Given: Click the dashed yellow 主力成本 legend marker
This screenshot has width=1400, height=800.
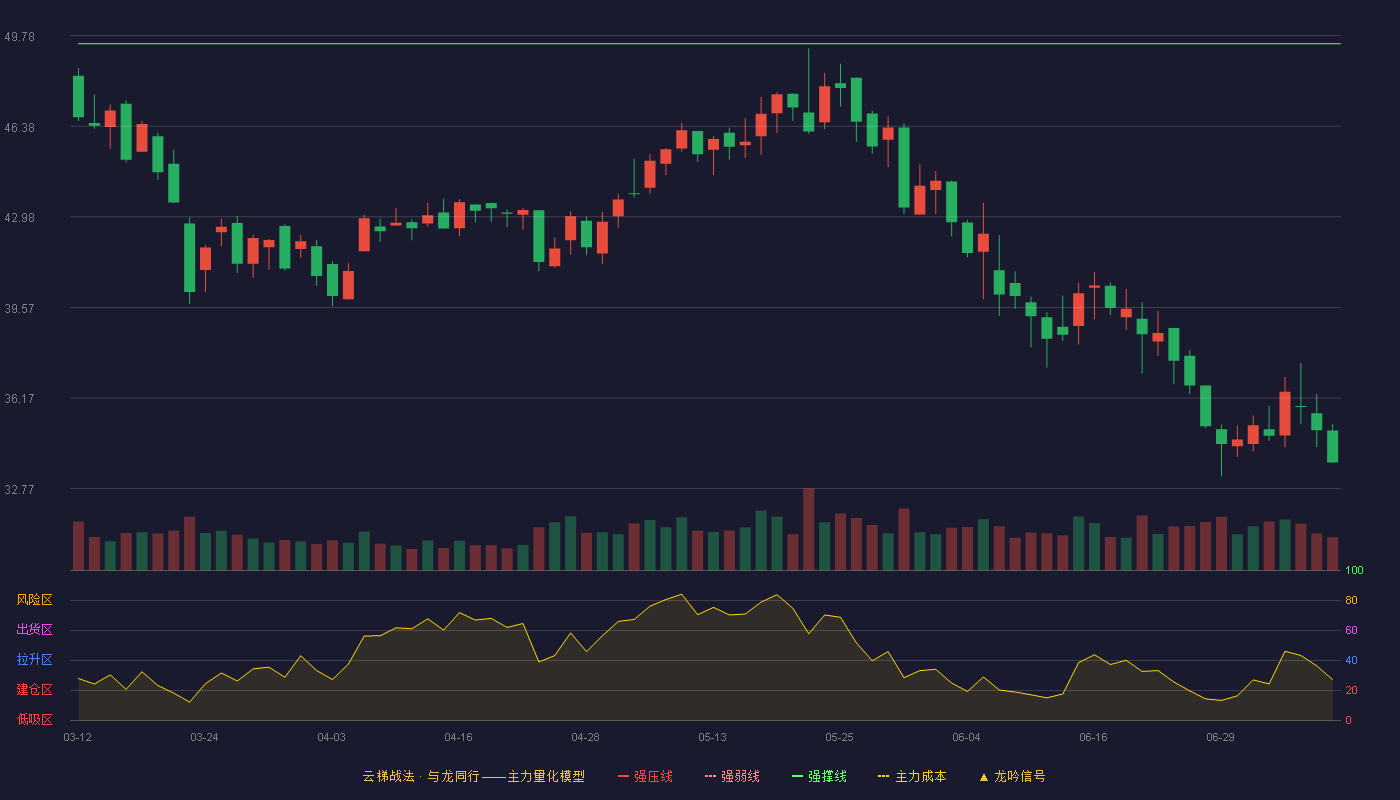Looking at the screenshot, I should (x=883, y=776).
